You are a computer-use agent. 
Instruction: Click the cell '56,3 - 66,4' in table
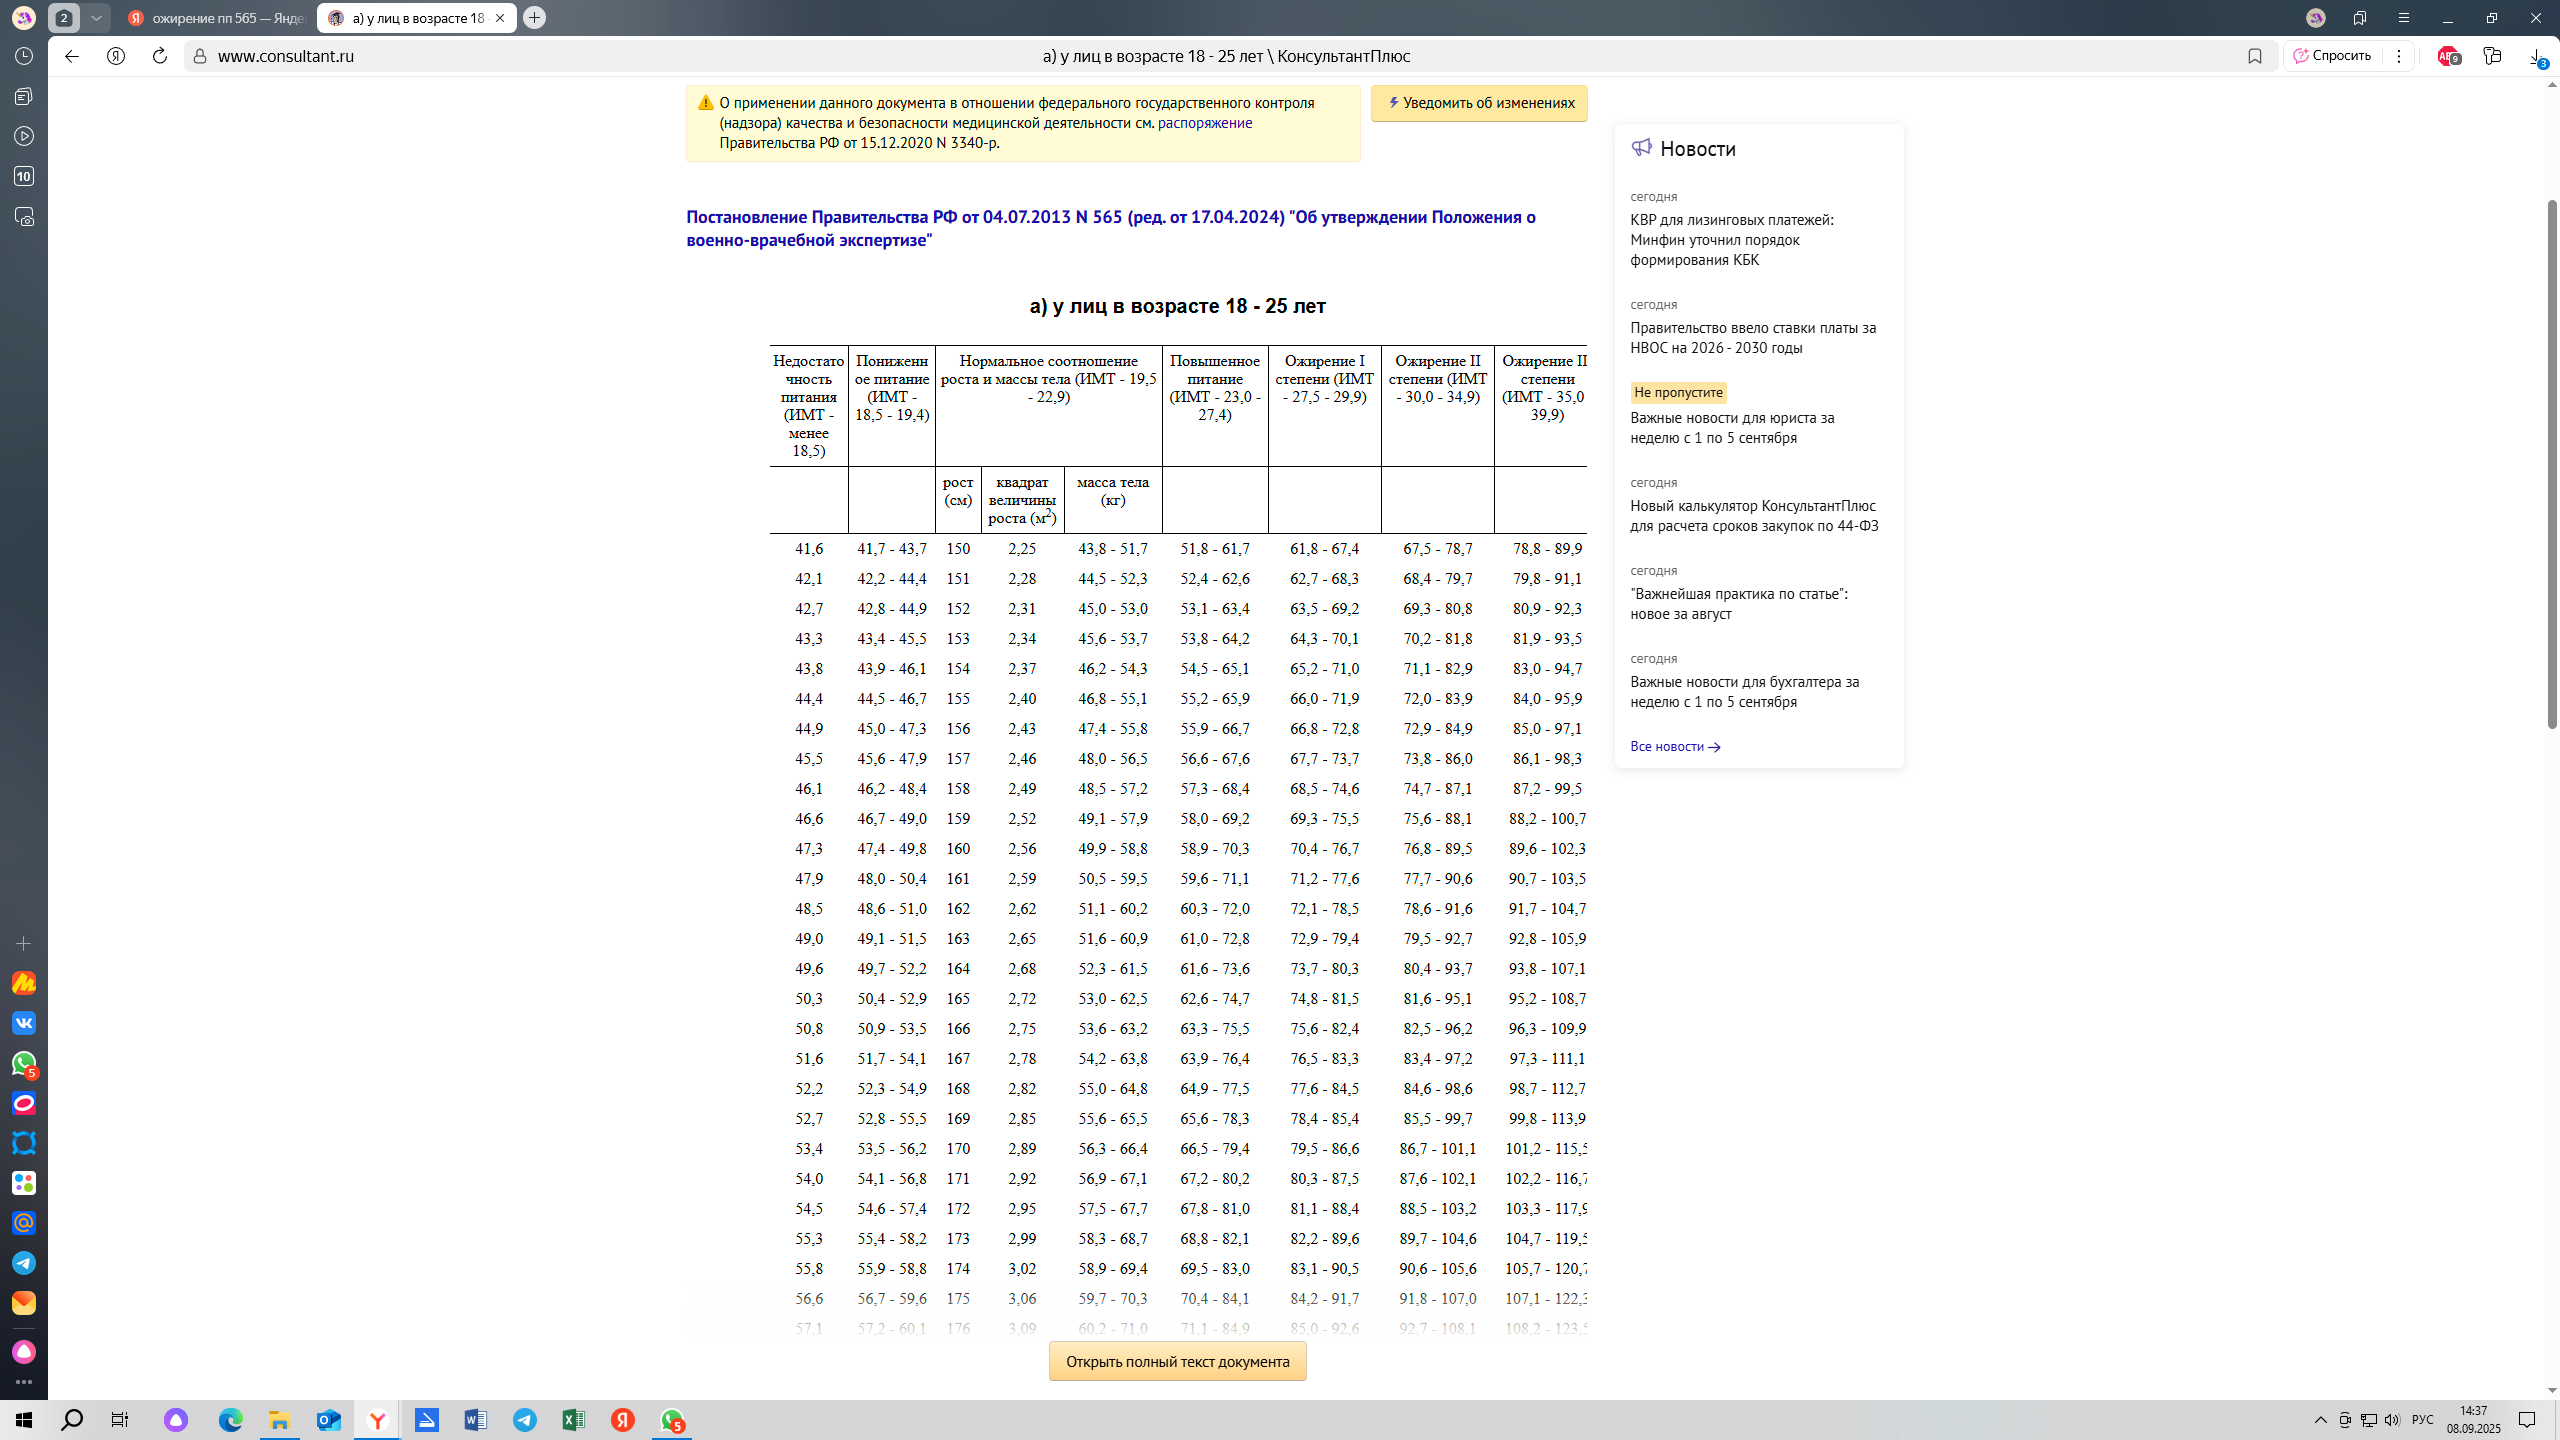tap(1113, 1149)
